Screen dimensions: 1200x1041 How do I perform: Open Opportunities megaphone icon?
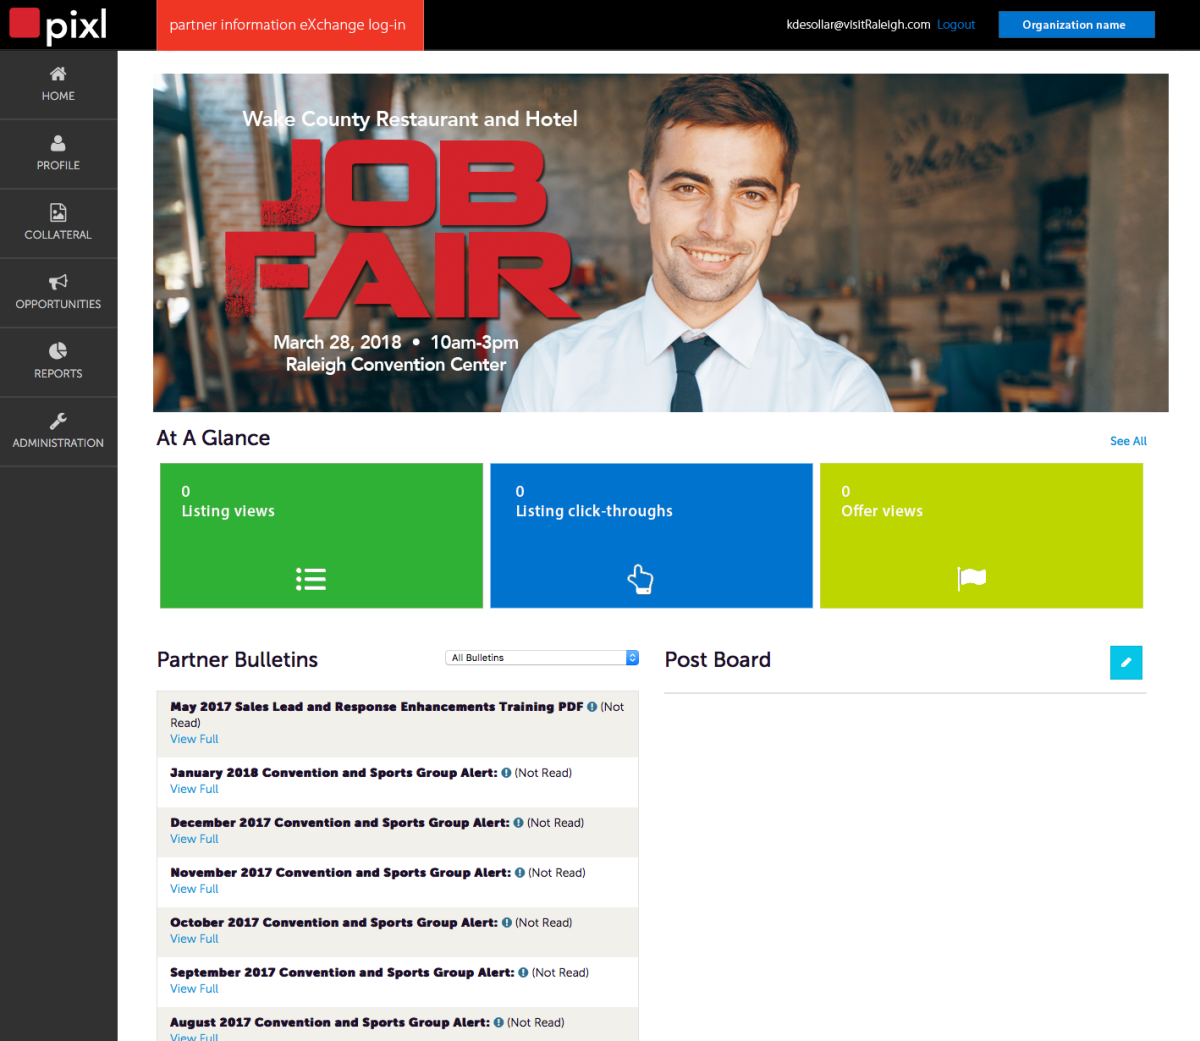click(58, 282)
